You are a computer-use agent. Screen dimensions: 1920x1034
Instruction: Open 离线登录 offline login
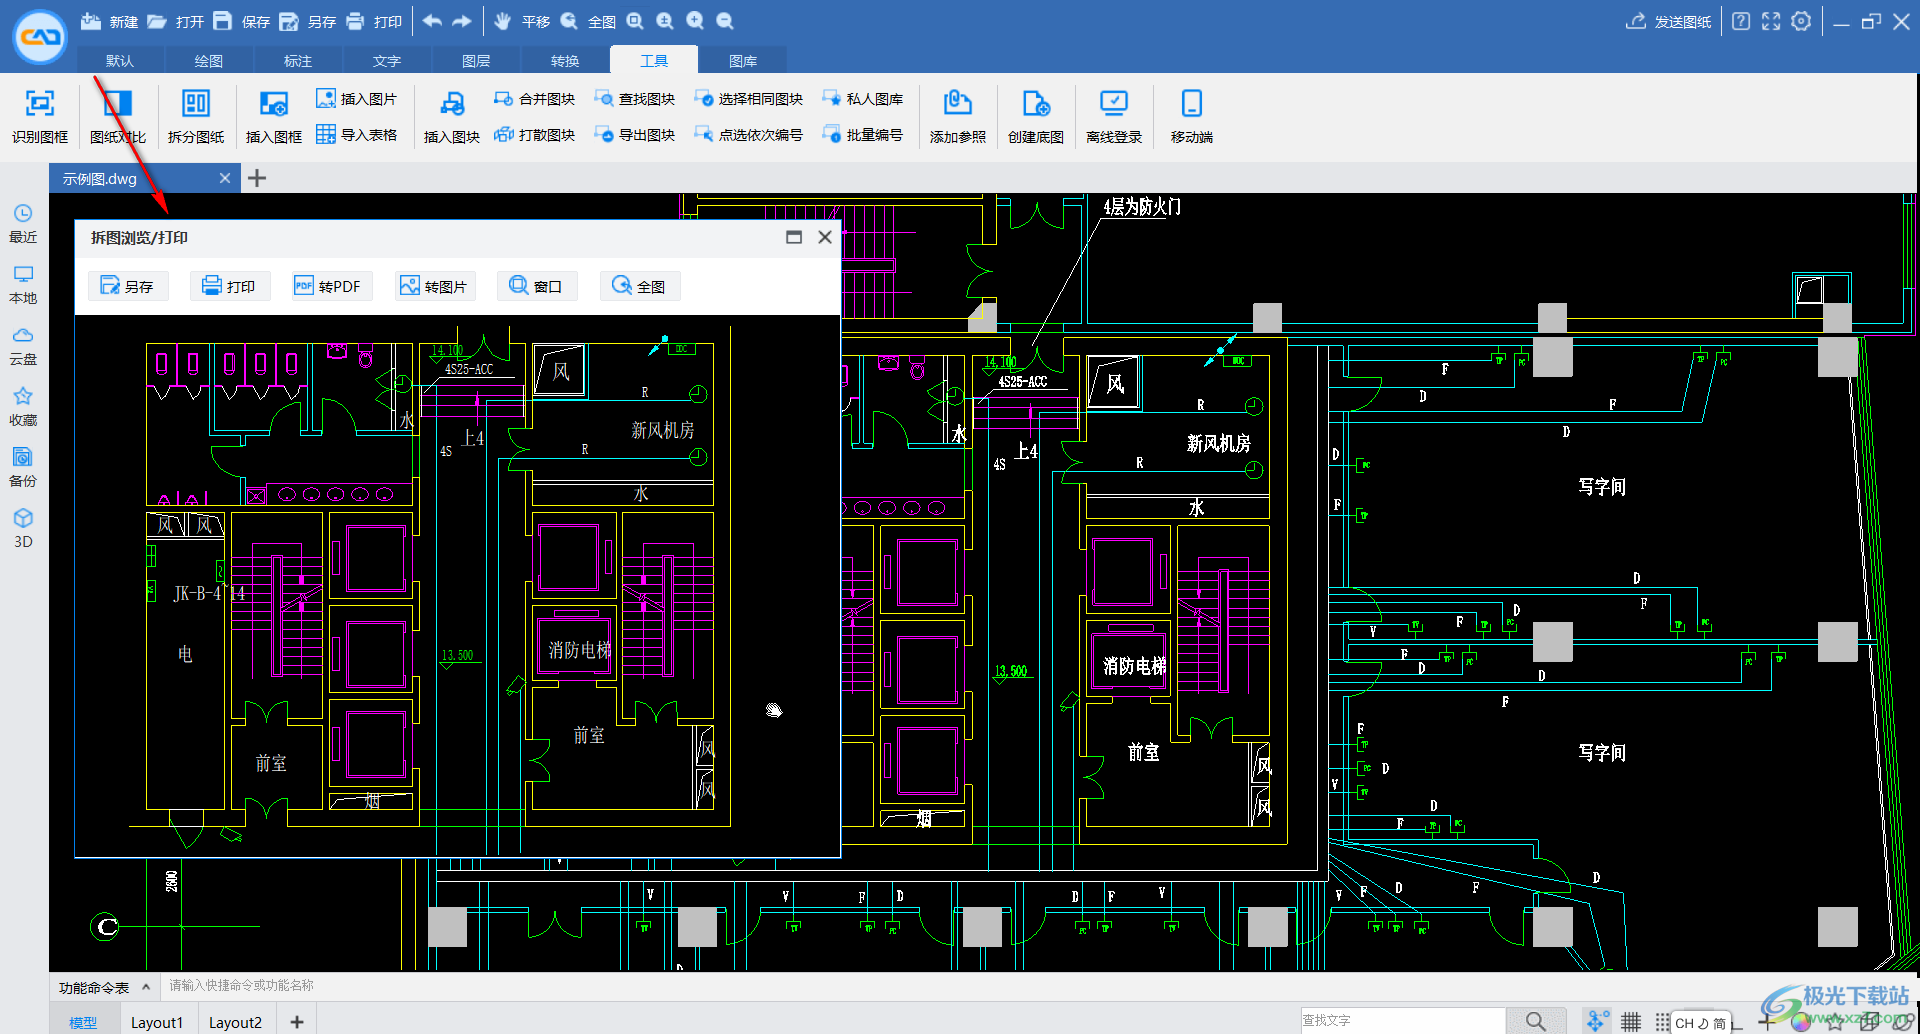(1113, 105)
